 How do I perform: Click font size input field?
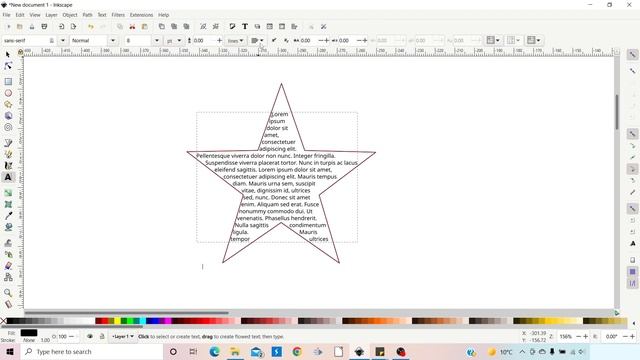point(138,40)
